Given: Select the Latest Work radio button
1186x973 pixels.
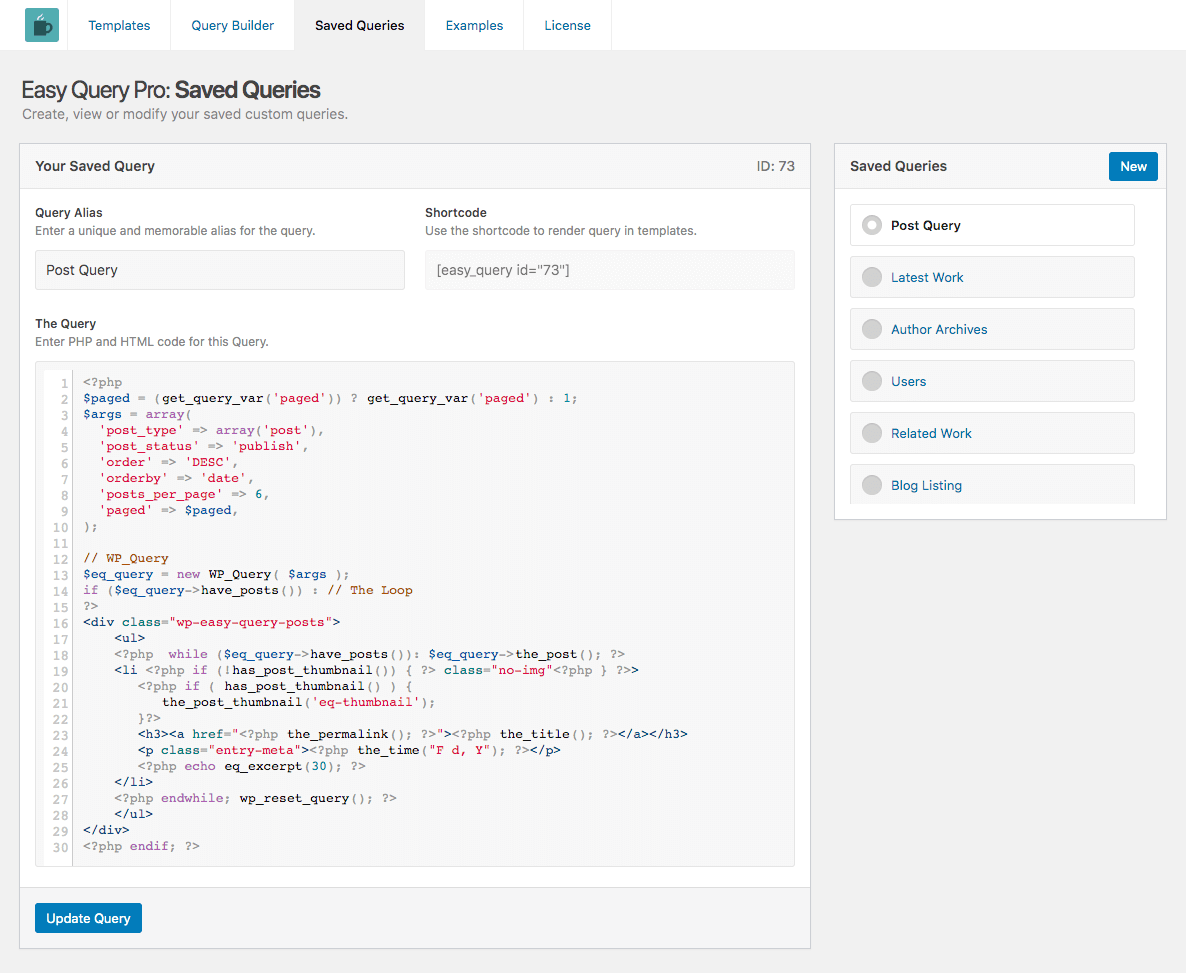Looking at the screenshot, I should (872, 277).
